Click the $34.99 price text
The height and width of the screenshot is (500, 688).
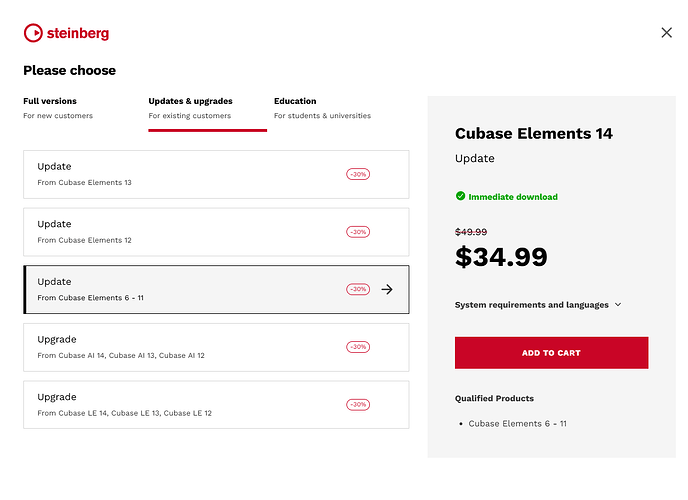coord(501,257)
